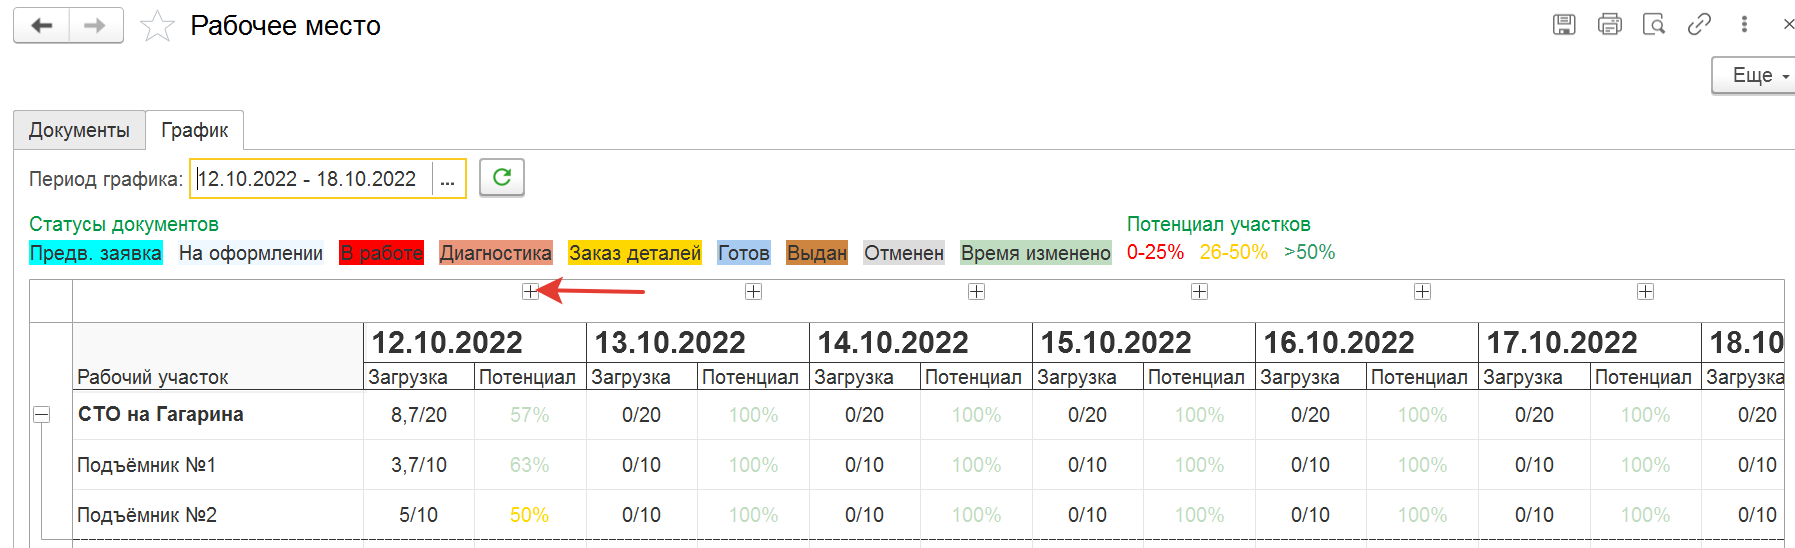Click the Время изменено status label
The height and width of the screenshot is (548, 1795).
click(1036, 253)
